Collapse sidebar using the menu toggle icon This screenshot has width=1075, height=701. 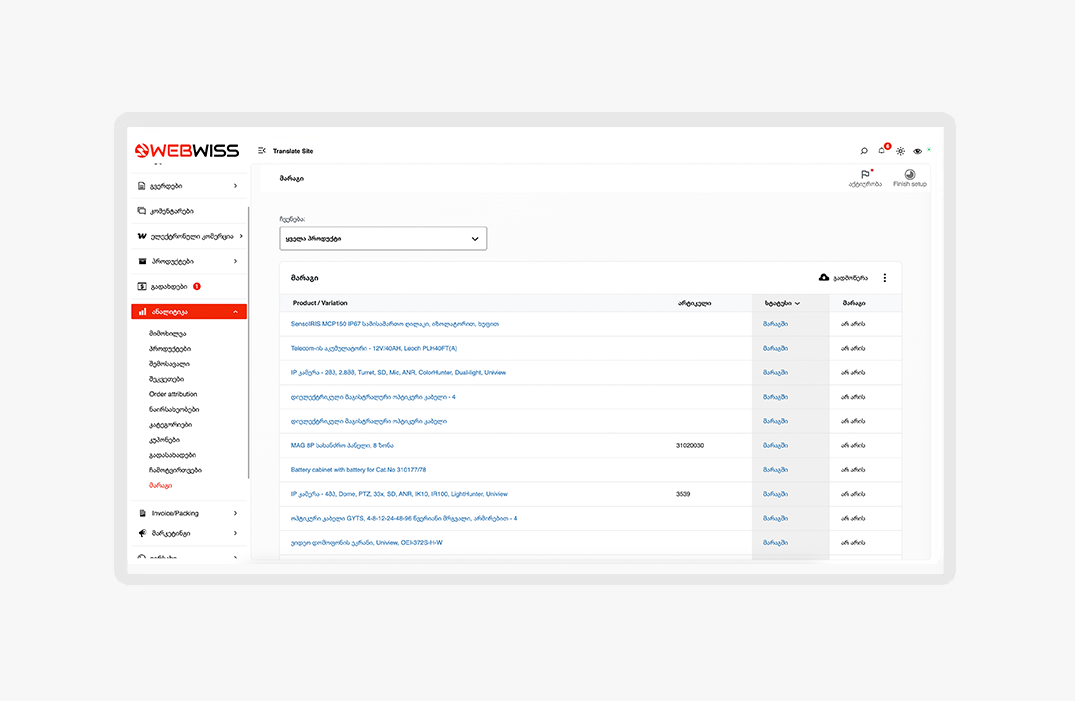click(x=262, y=151)
